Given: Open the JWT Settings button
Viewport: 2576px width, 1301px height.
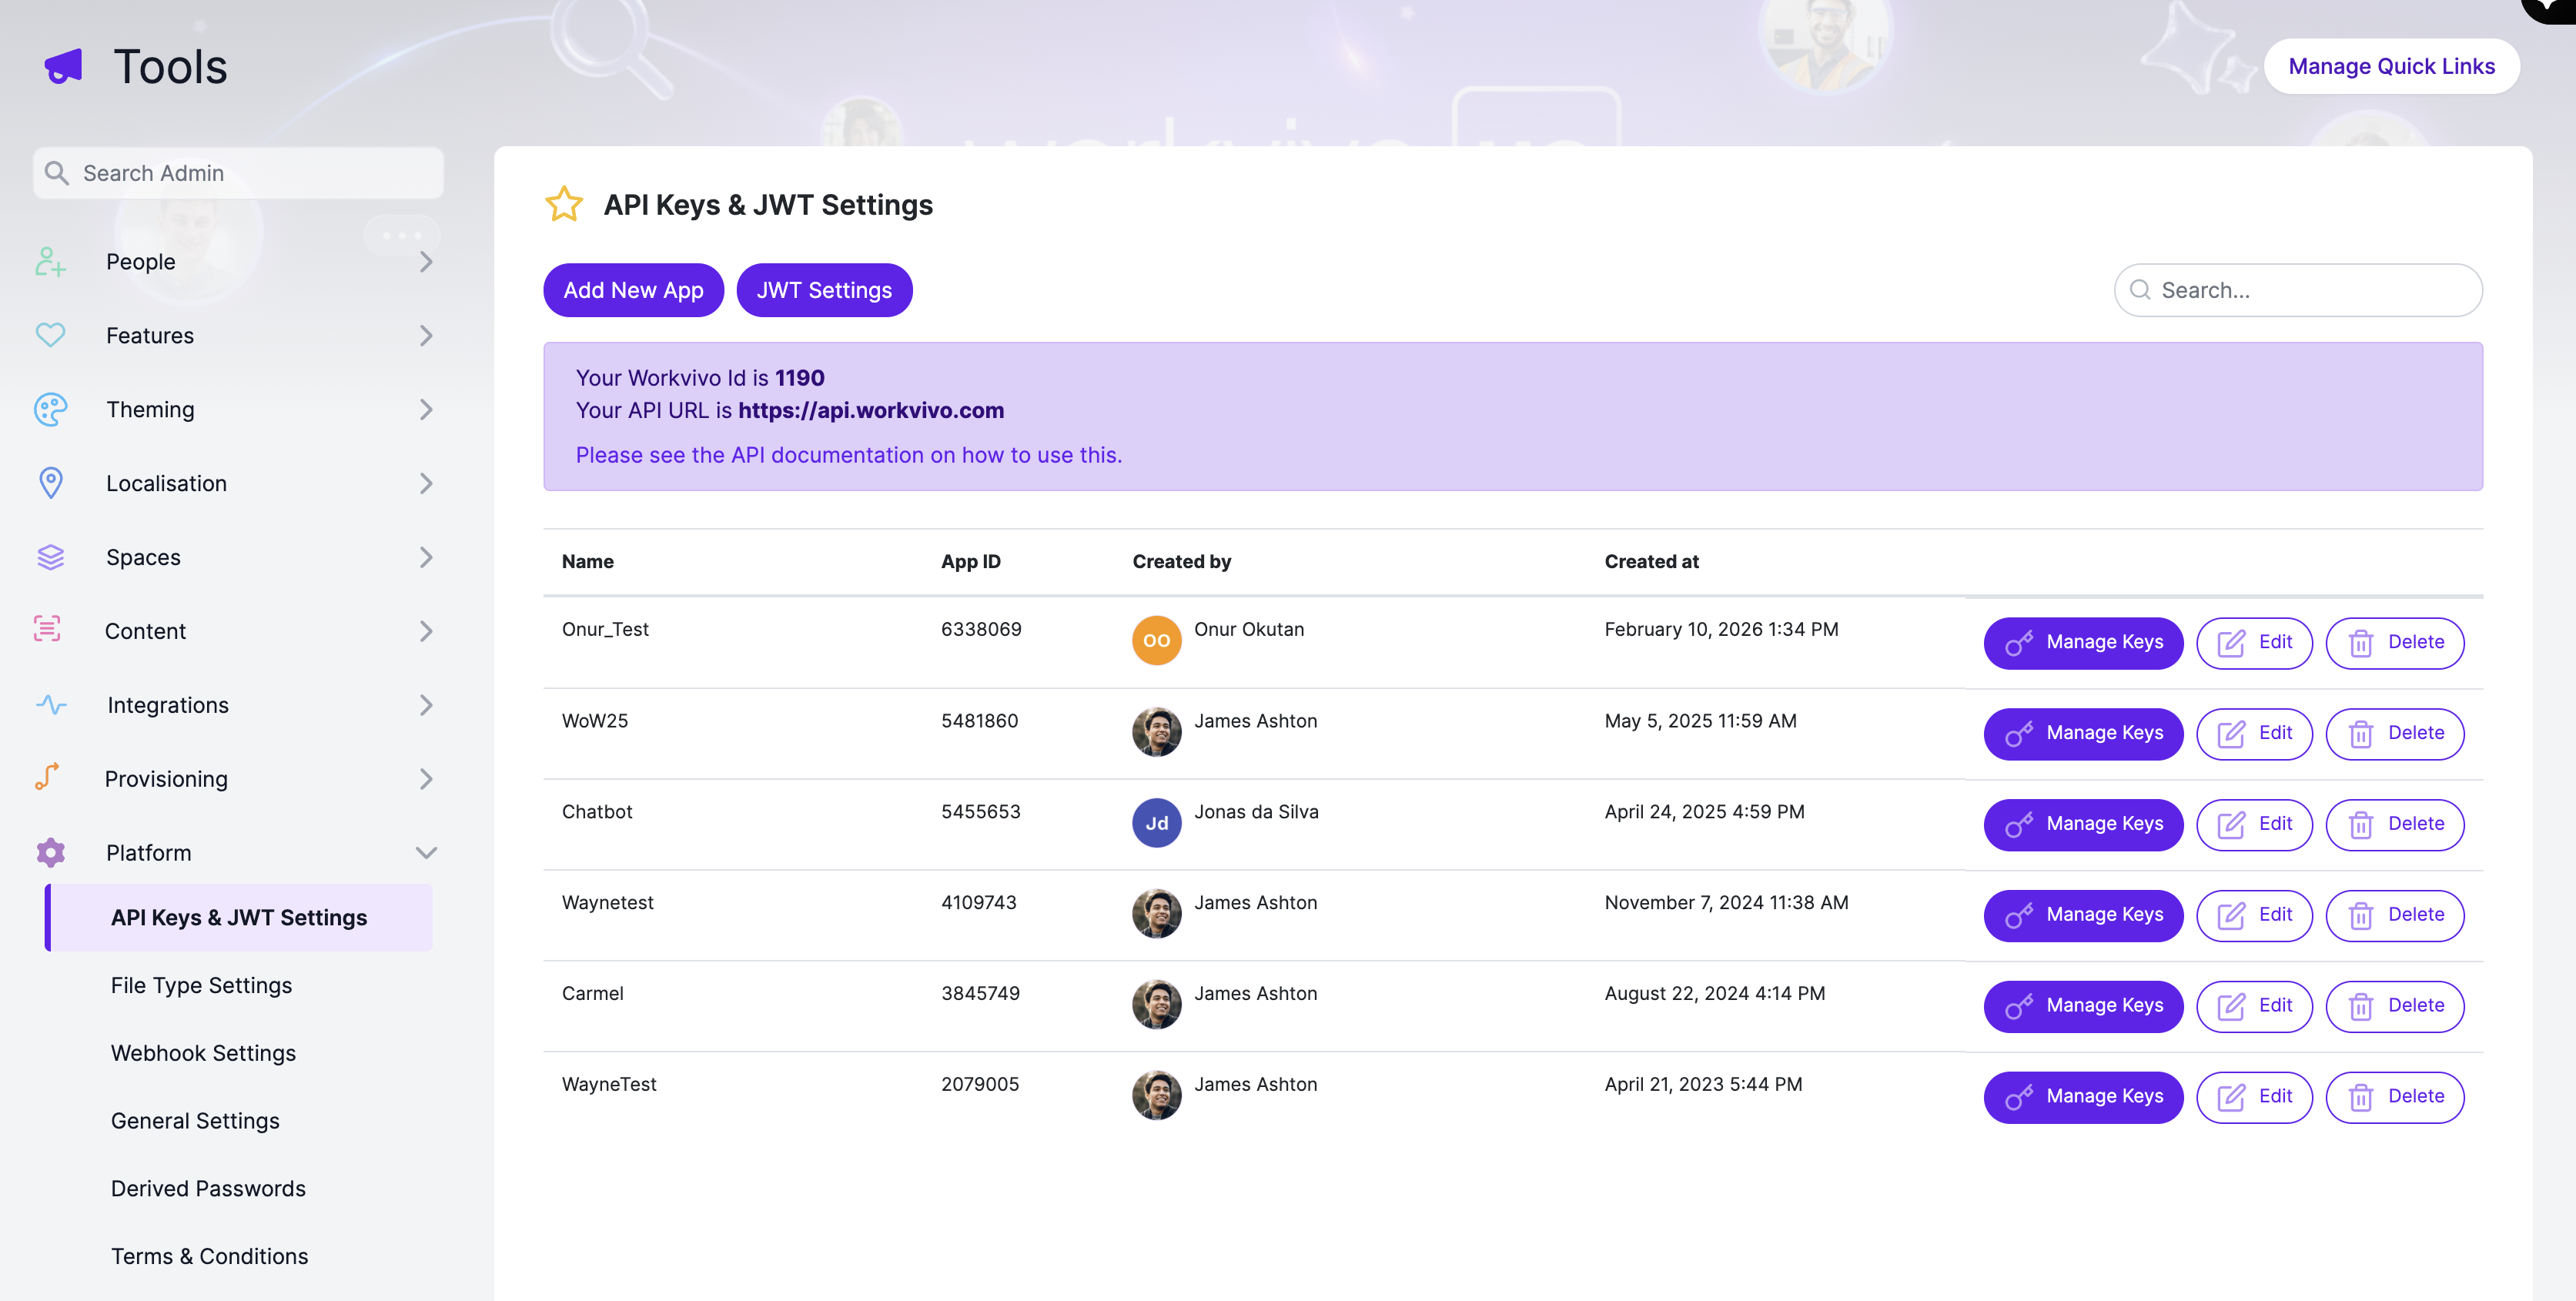Looking at the screenshot, I should [x=824, y=290].
